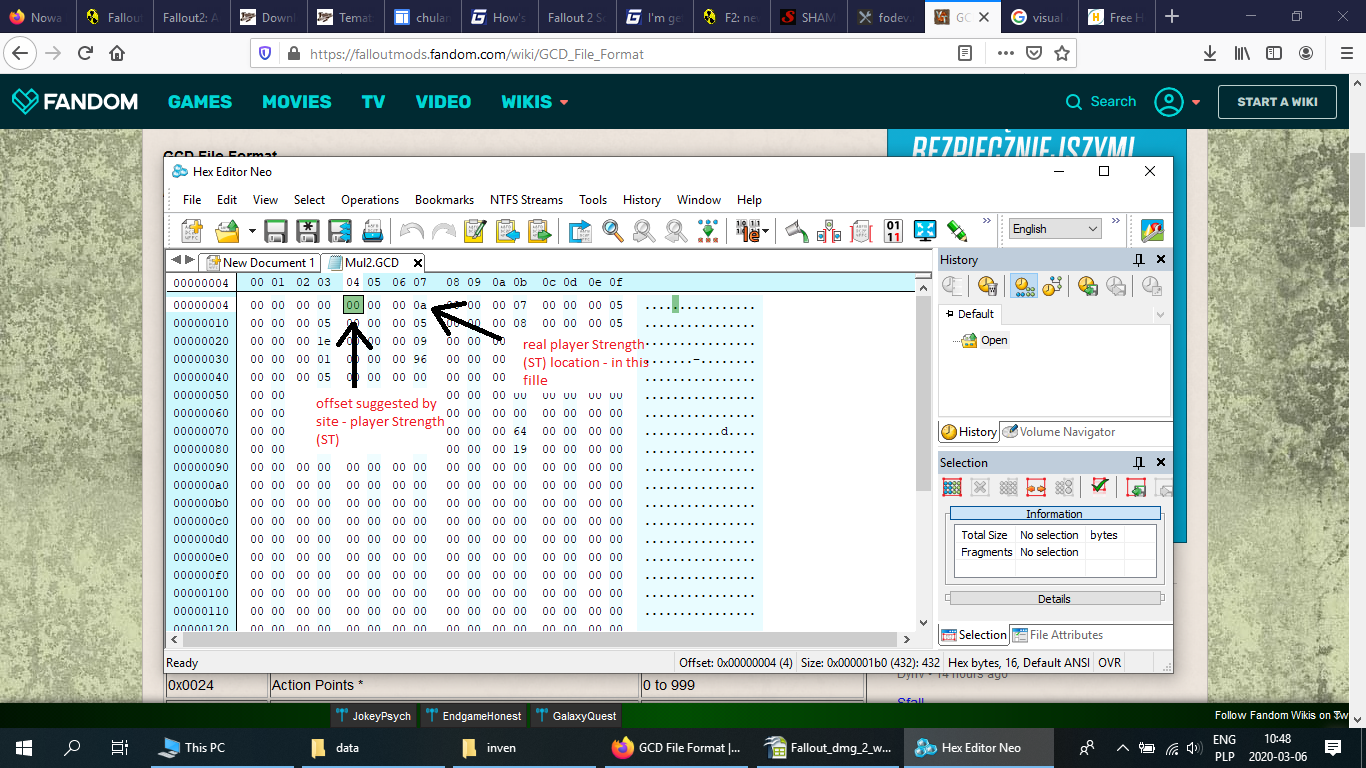1366x768 pixels.
Task: Open the Fallout_dmg_2_w... taskbar item
Action: 827,747
